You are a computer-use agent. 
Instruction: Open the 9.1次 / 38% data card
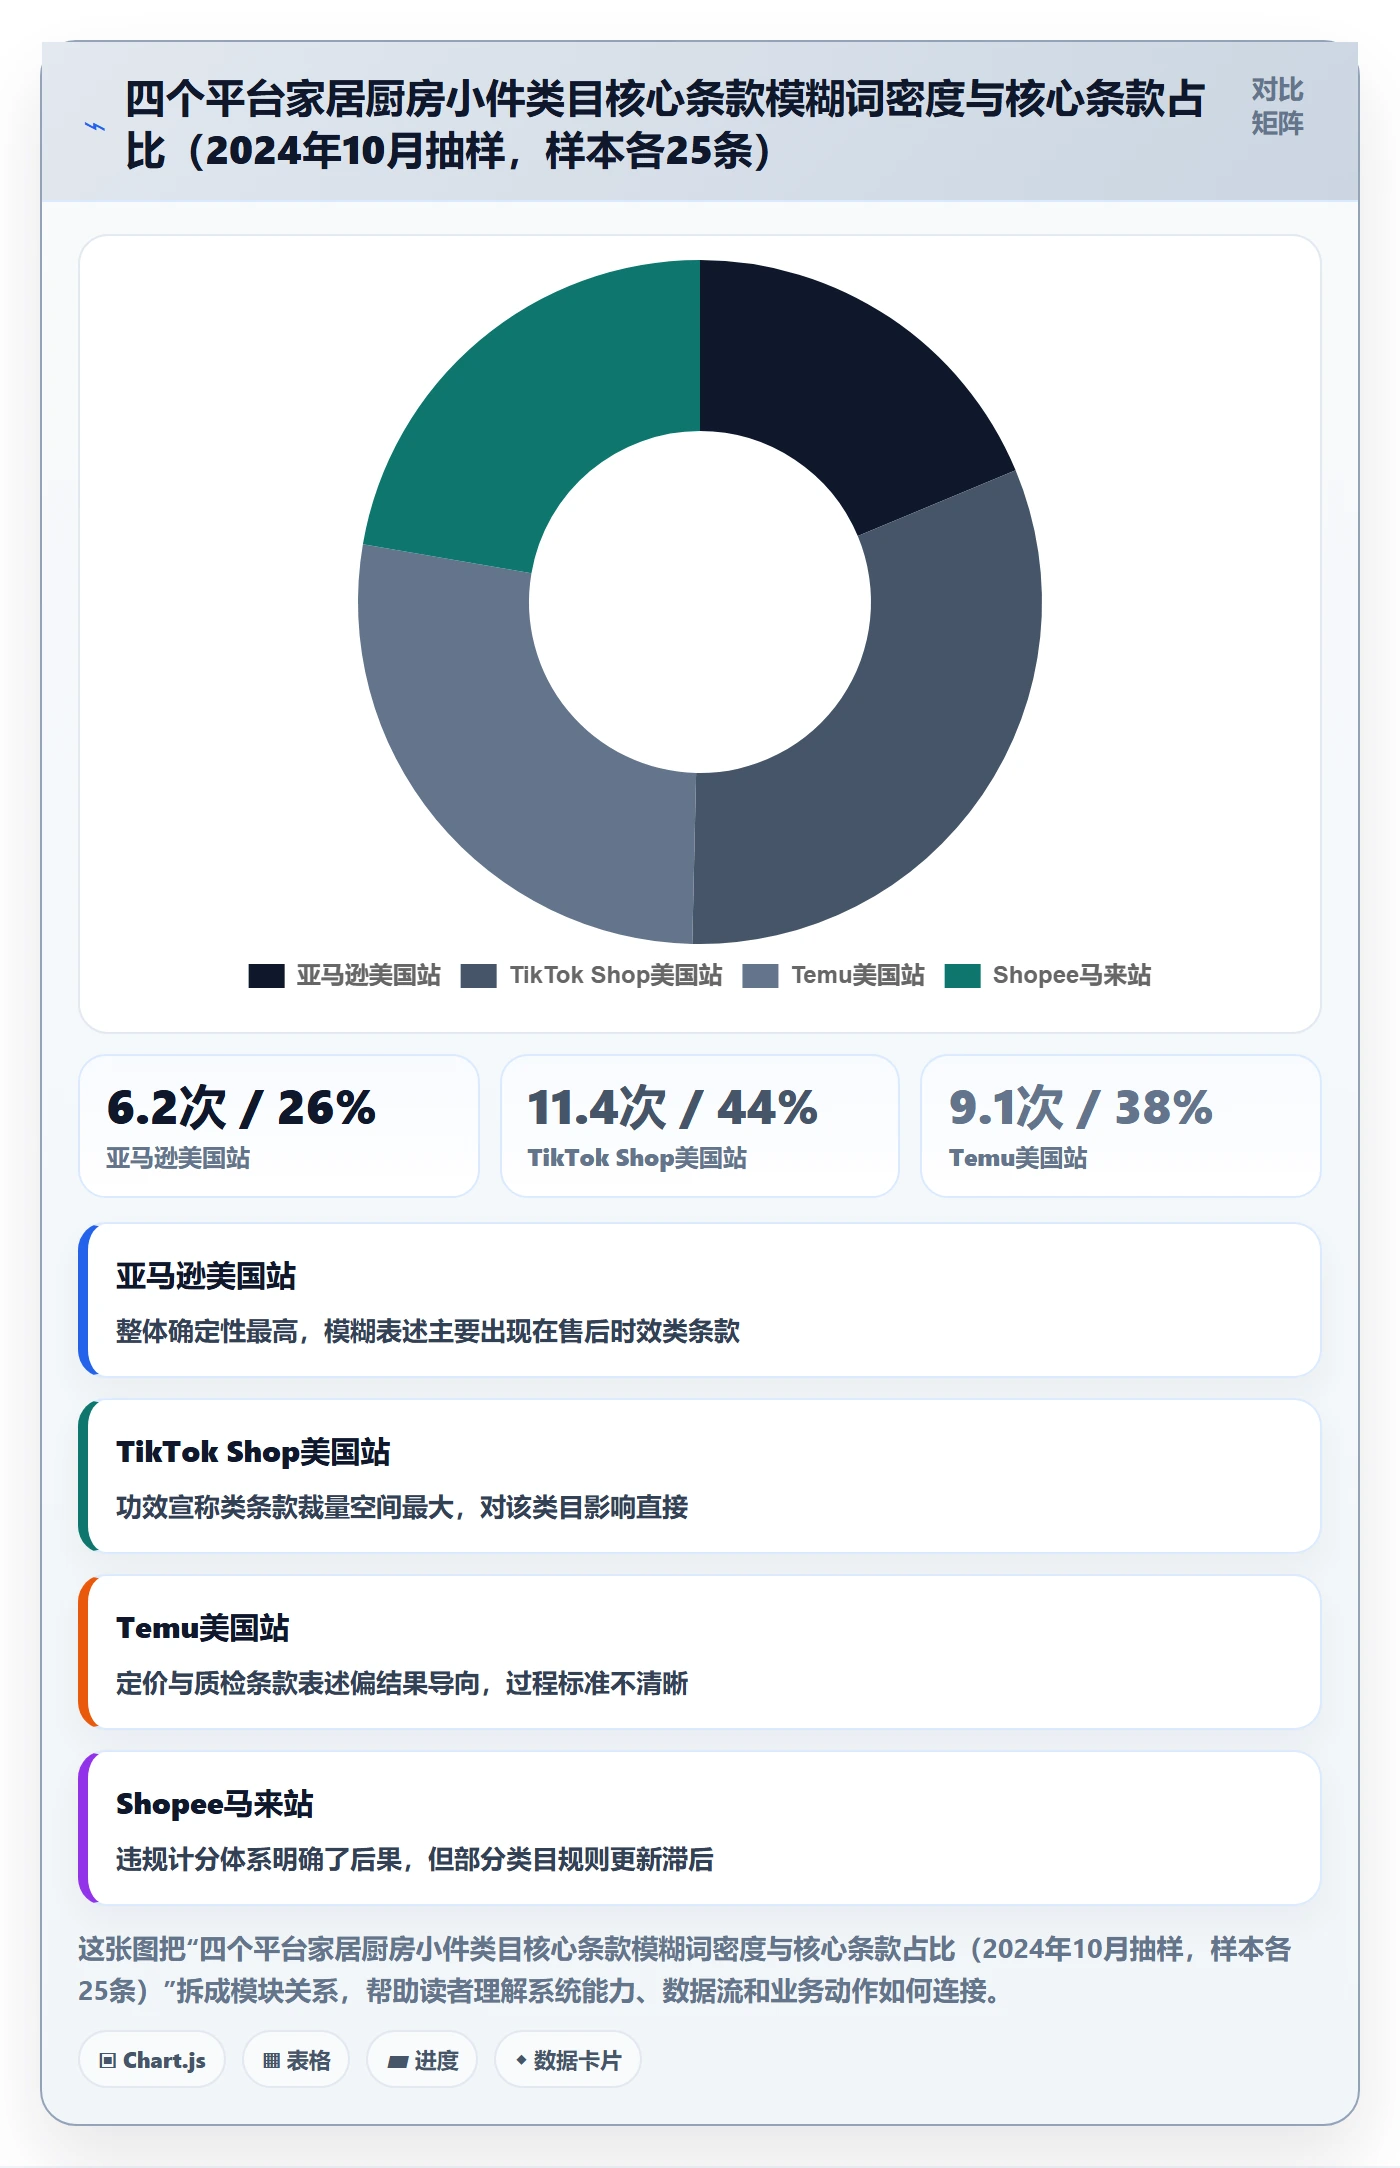[1121, 1126]
